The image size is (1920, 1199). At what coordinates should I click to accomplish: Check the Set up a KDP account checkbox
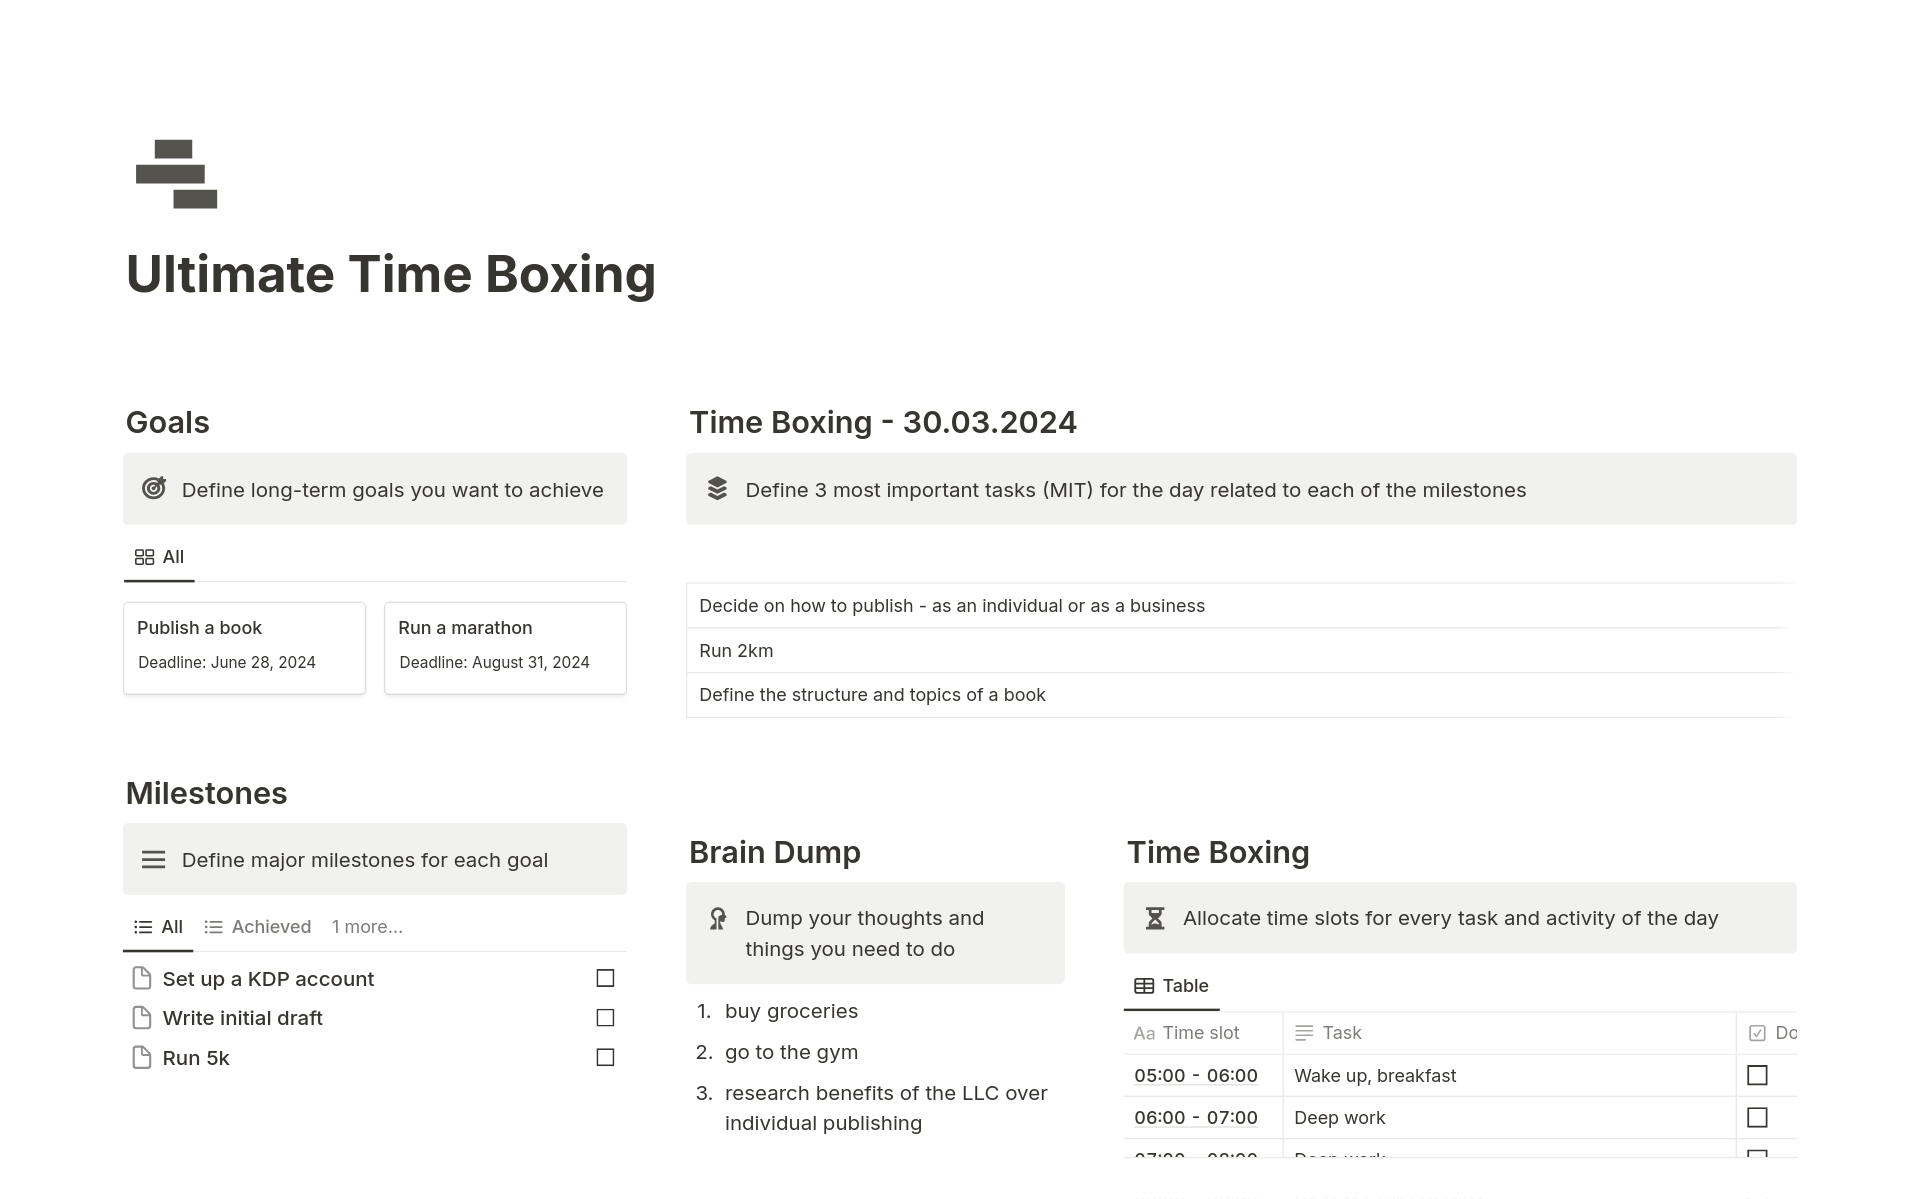pyautogui.click(x=605, y=978)
